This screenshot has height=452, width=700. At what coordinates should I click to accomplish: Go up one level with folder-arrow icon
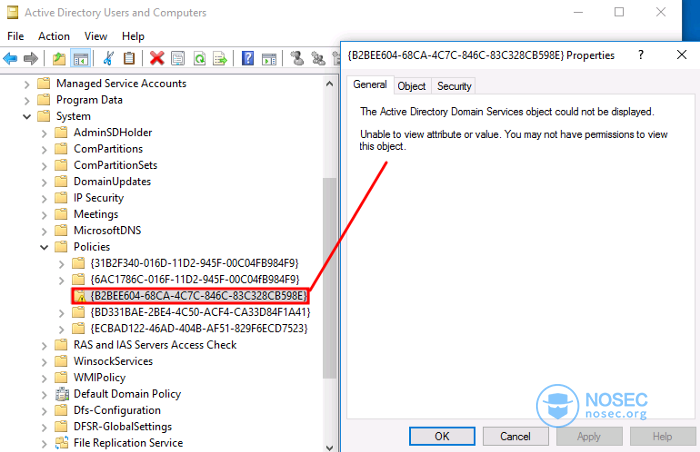pyautogui.click(x=59, y=59)
